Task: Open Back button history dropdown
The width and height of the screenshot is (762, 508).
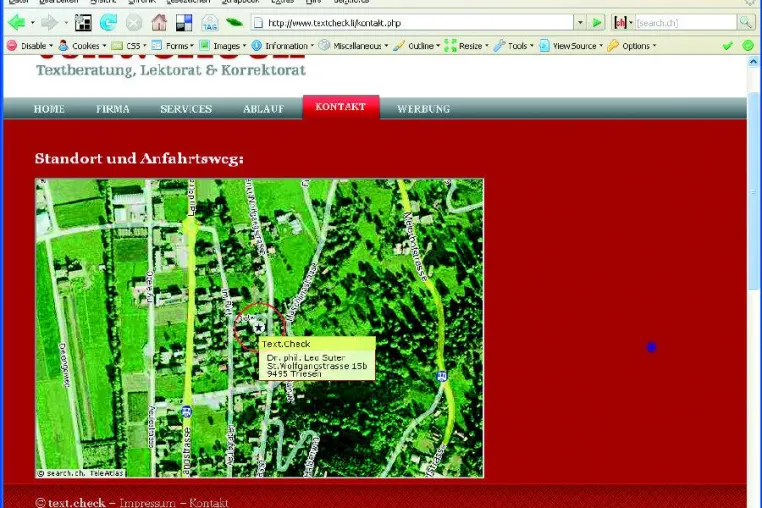Action: click(x=33, y=23)
